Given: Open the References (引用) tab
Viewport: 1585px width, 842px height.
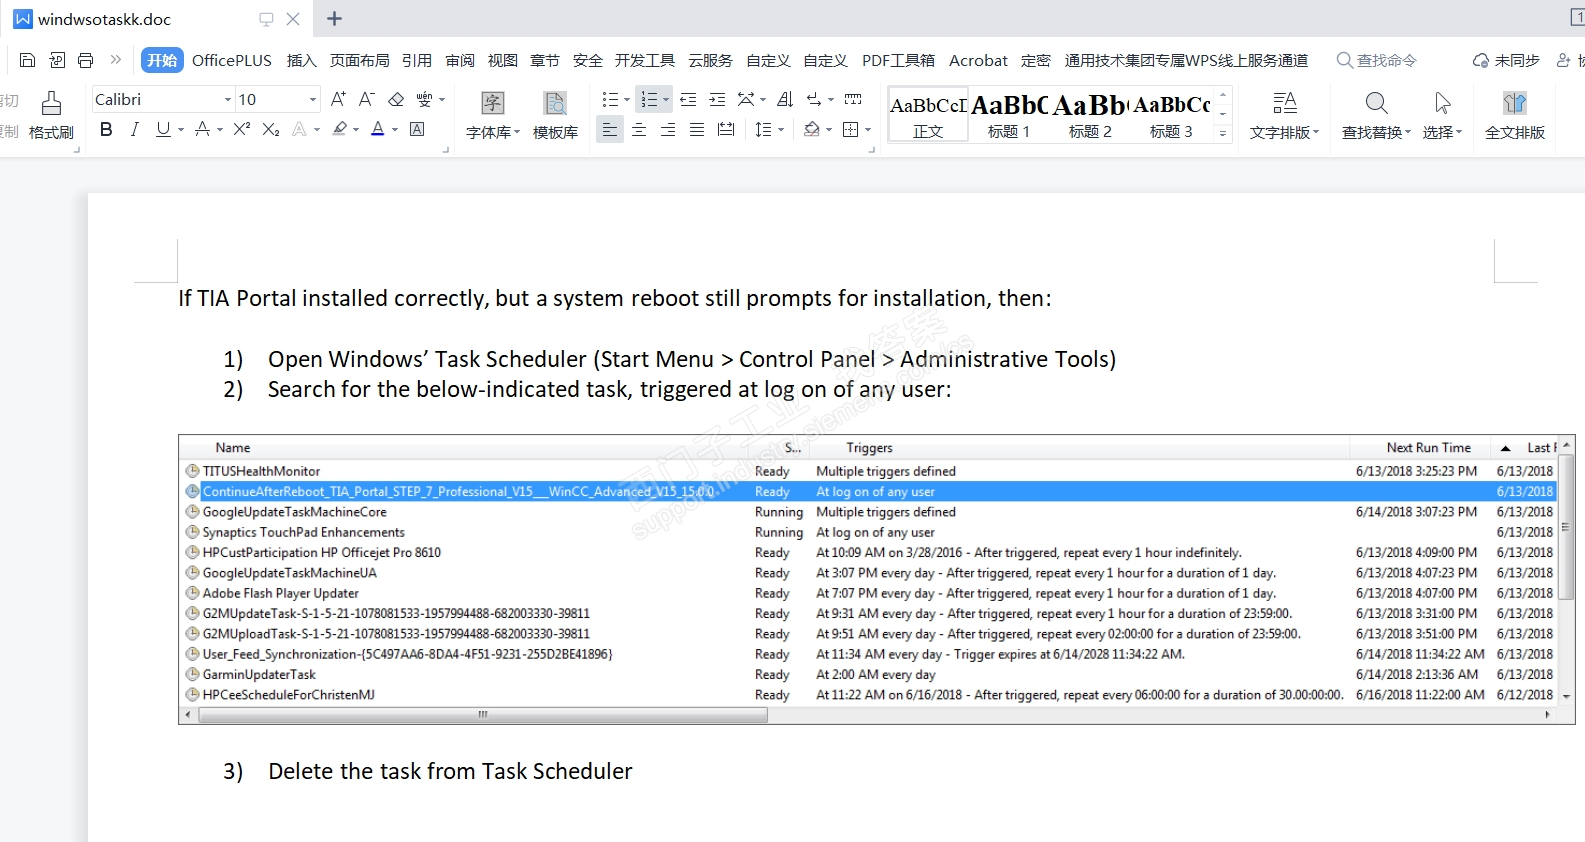Looking at the screenshot, I should (417, 60).
